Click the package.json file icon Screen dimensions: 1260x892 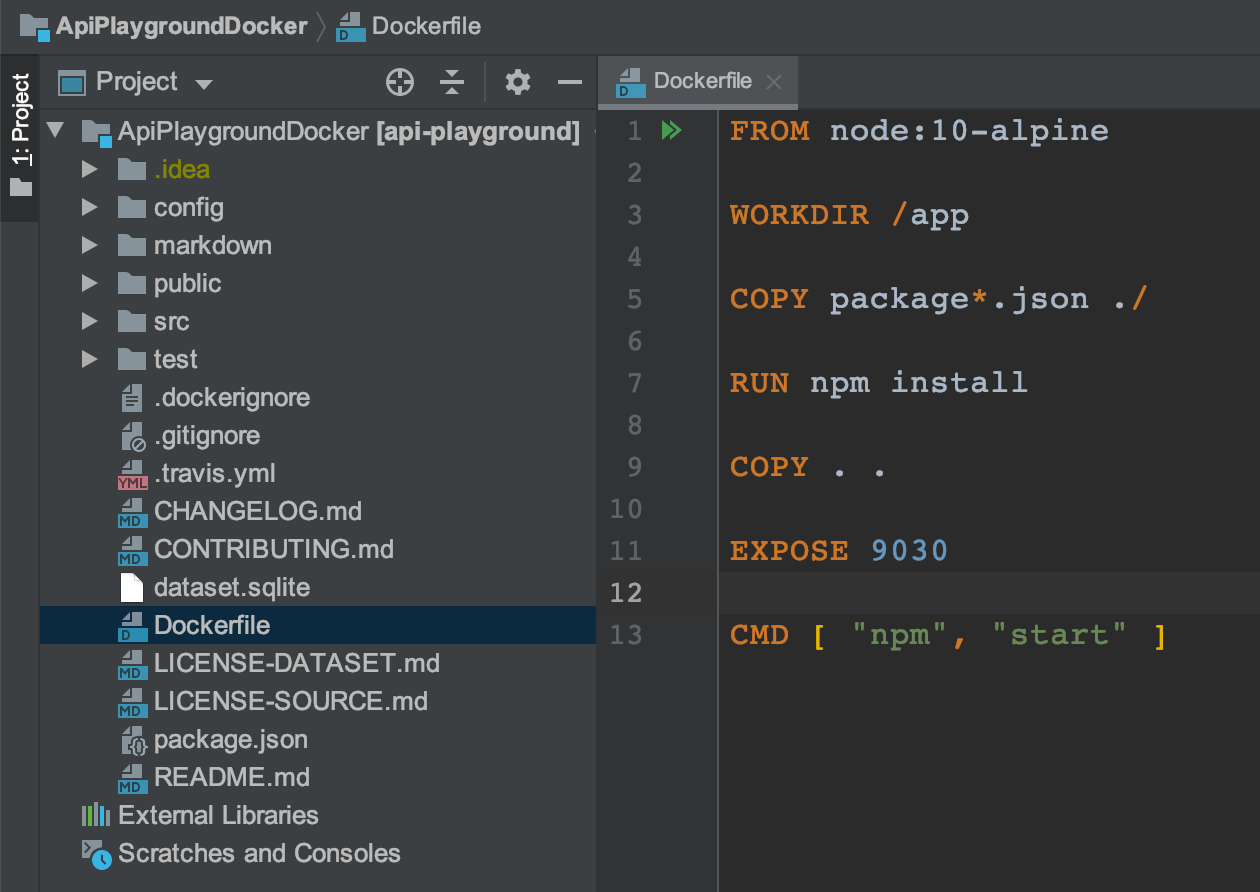click(x=132, y=741)
